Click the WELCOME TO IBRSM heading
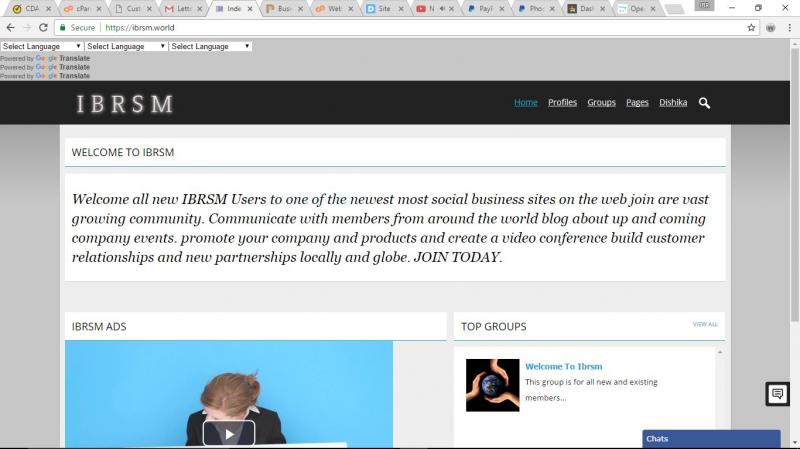Screen dimensions: 800x449 123,152
